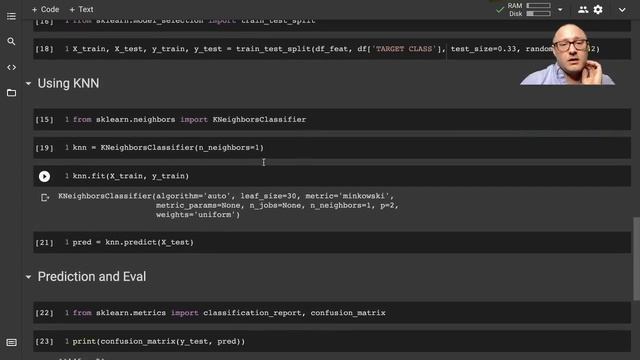The width and height of the screenshot is (640, 360).
Task: Open the code snippets icon
Action: [11, 67]
